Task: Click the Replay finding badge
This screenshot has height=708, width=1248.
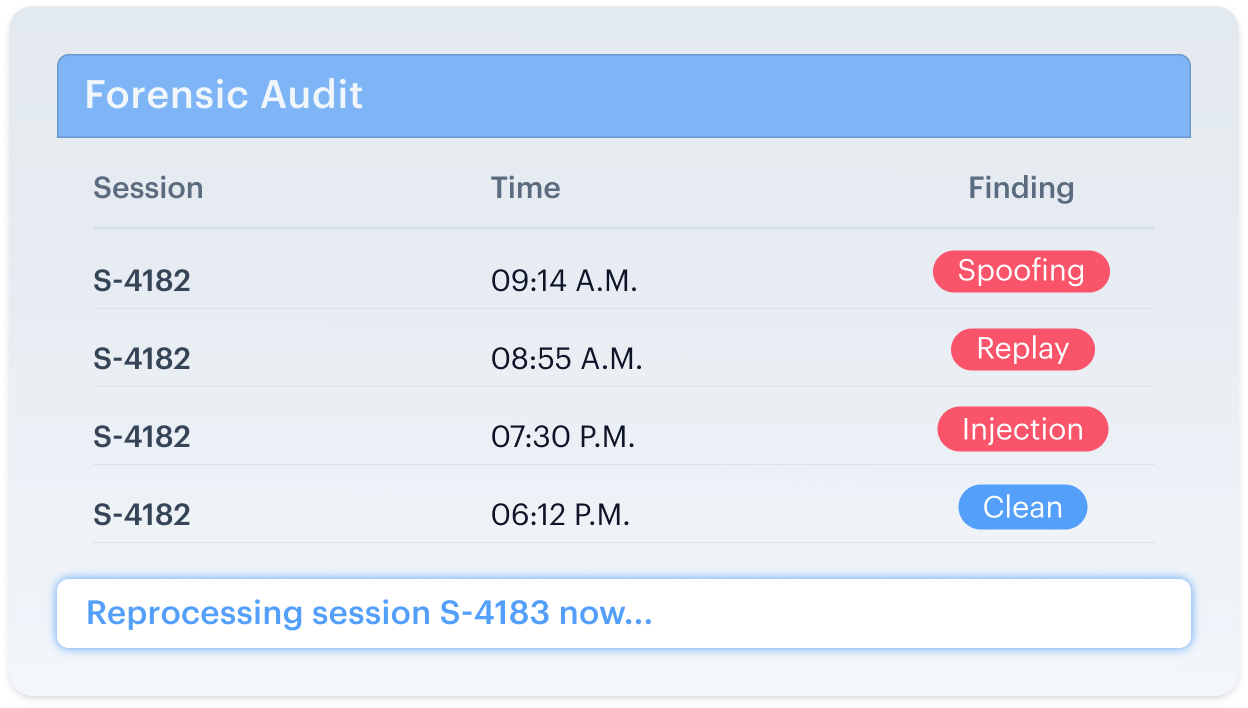Action: pyautogui.click(x=1023, y=349)
